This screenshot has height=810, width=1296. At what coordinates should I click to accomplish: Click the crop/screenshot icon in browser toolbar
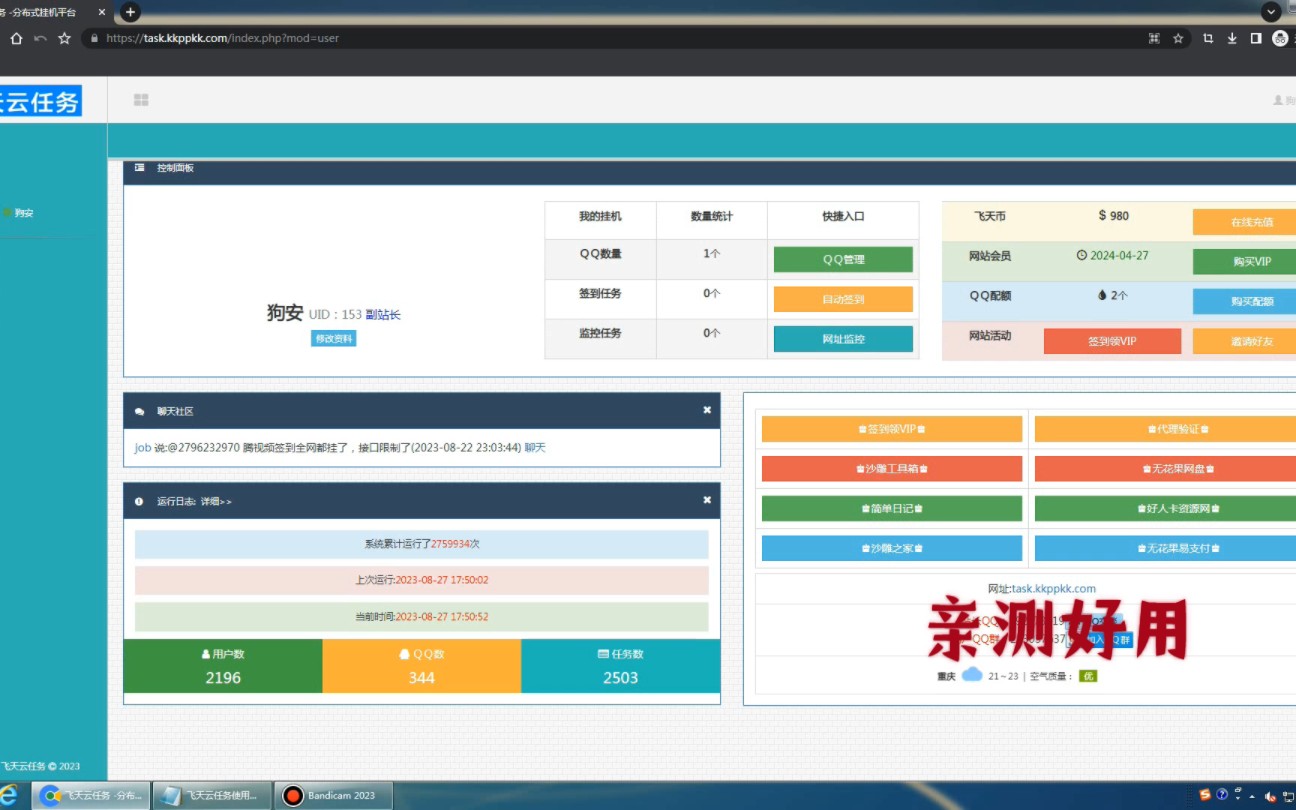click(1208, 38)
